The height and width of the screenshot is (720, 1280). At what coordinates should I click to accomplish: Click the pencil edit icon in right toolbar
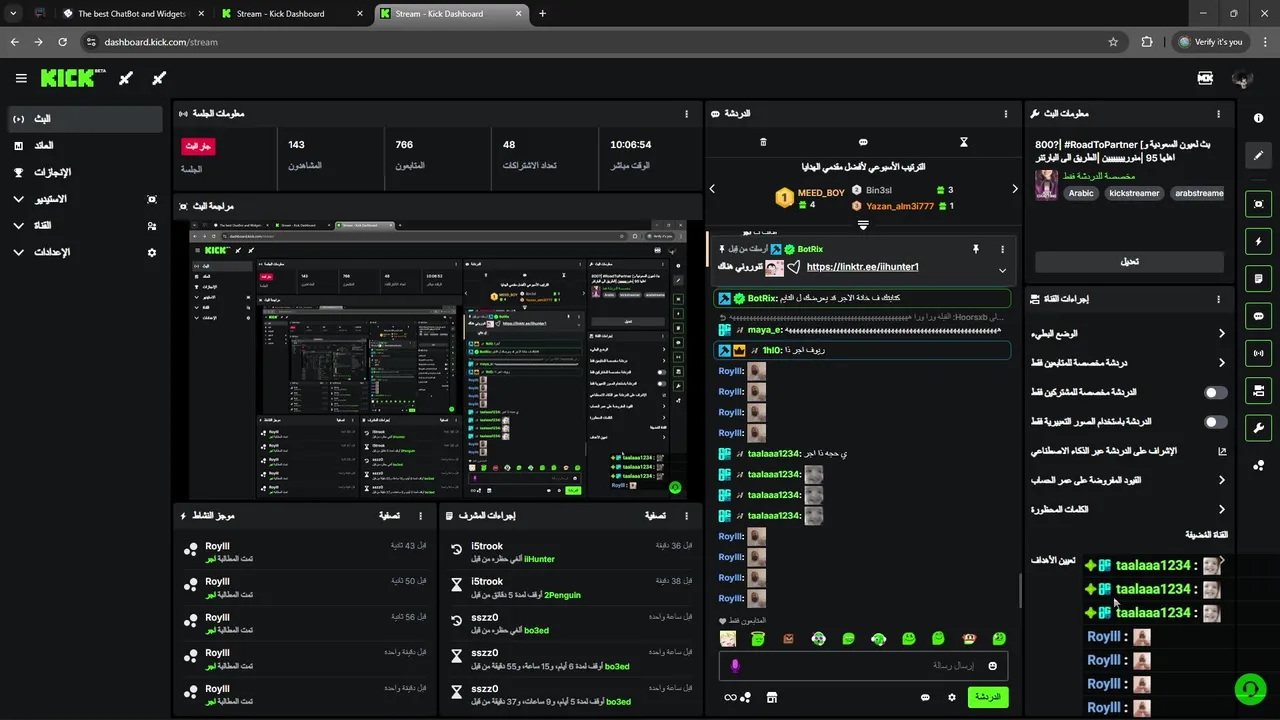(1258, 155)
